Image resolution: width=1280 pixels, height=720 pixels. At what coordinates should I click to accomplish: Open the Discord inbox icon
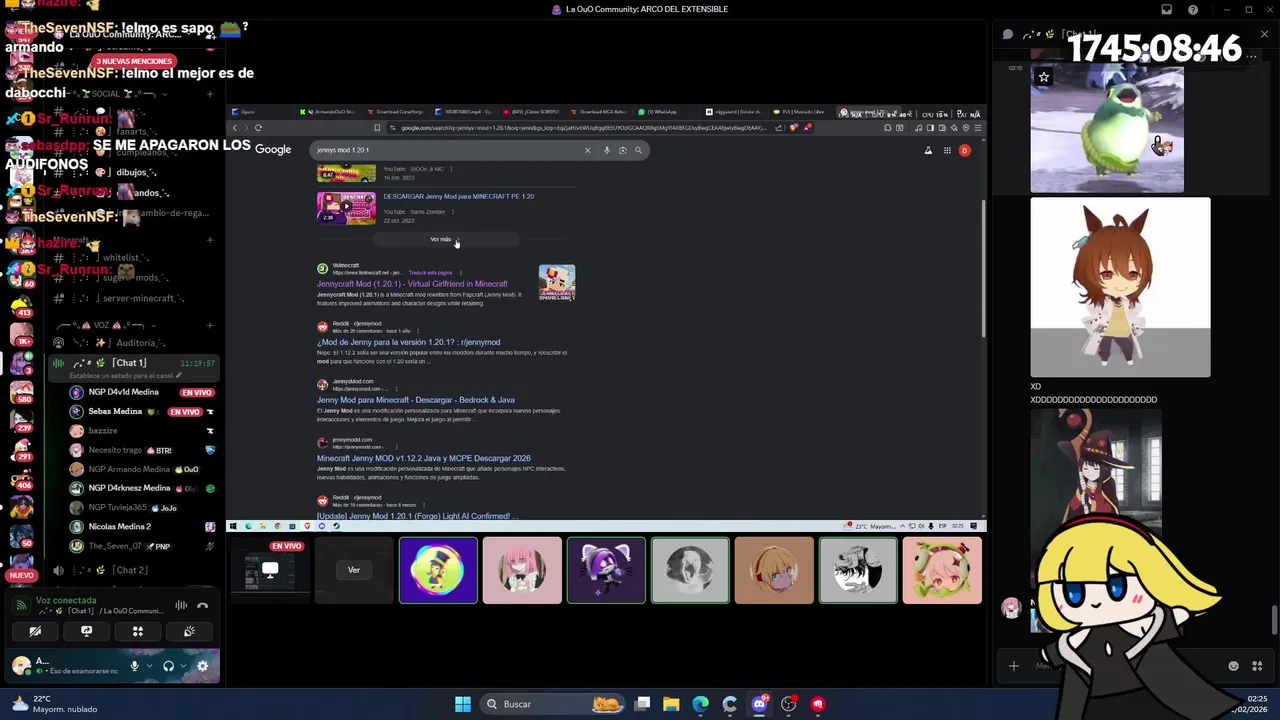click(1166, 10)
